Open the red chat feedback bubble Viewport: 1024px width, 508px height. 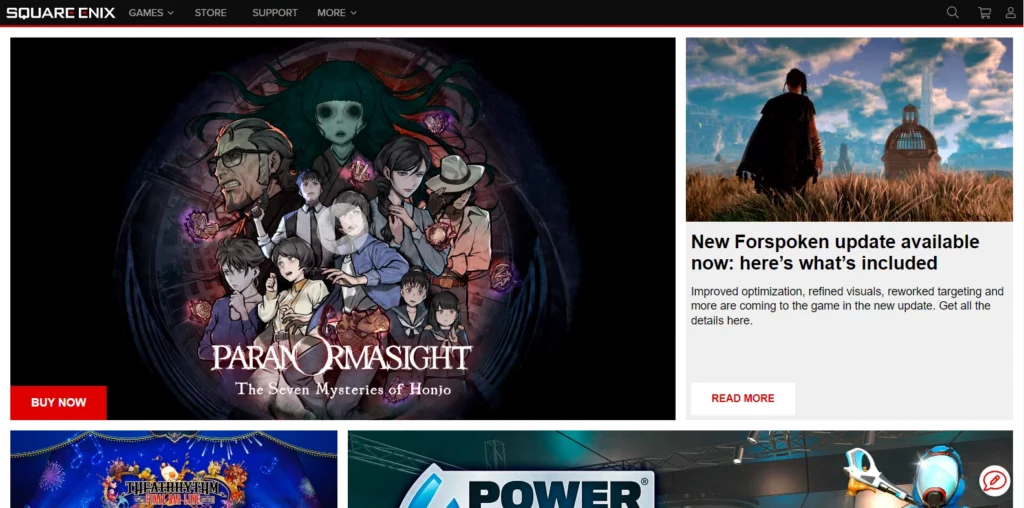click(x=995, y=482)
